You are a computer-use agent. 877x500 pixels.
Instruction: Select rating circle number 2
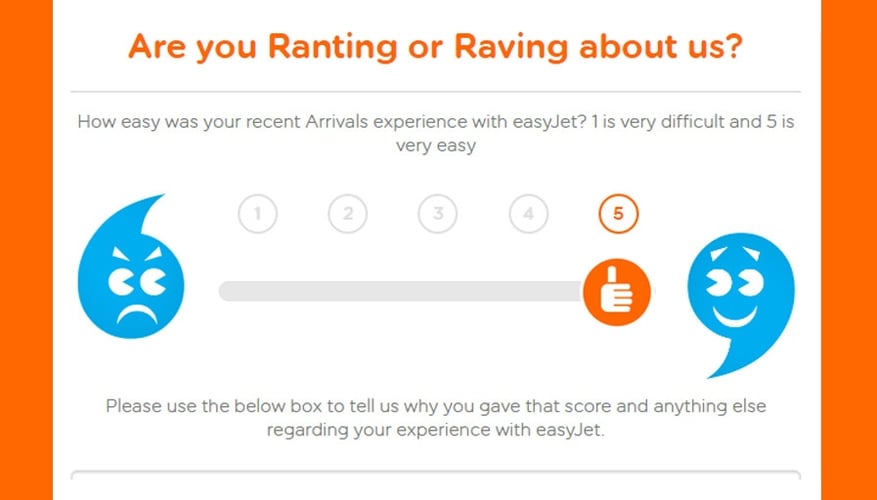click(348, 214)
